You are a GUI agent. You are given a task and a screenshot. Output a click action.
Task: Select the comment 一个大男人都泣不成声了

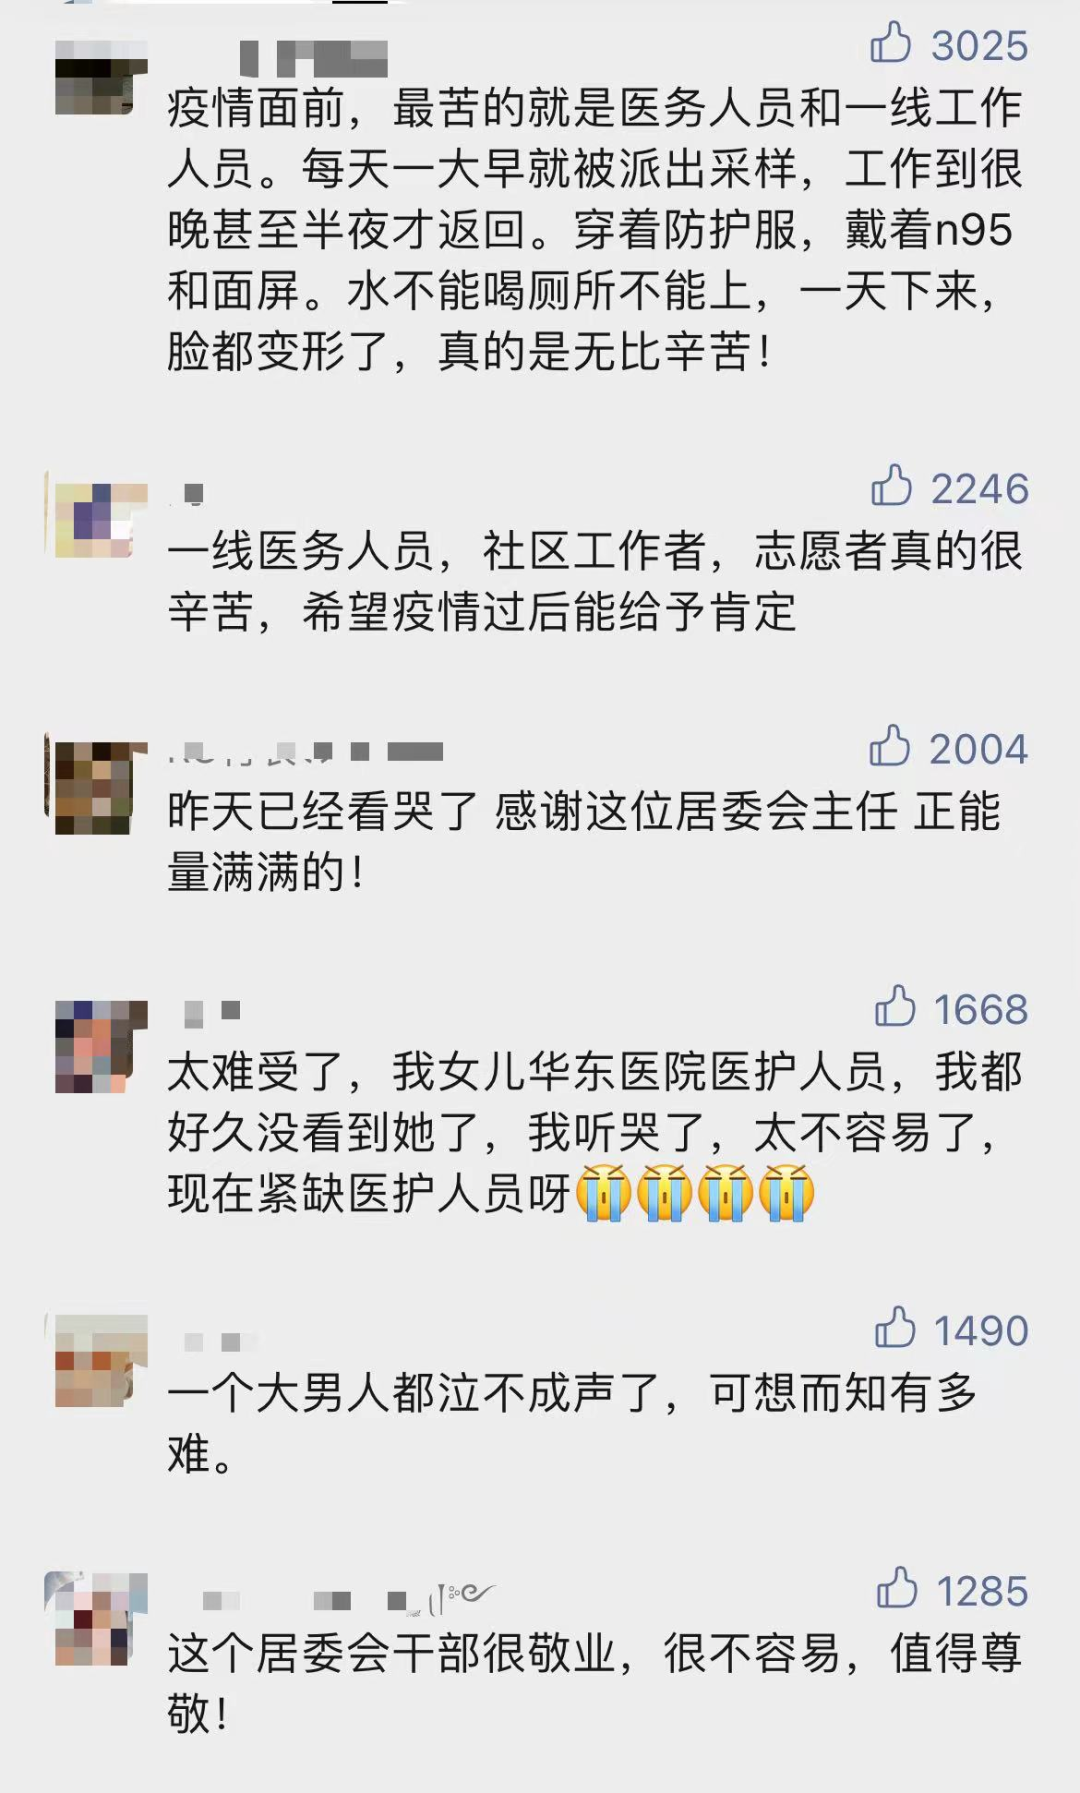tap(573, 1423)
